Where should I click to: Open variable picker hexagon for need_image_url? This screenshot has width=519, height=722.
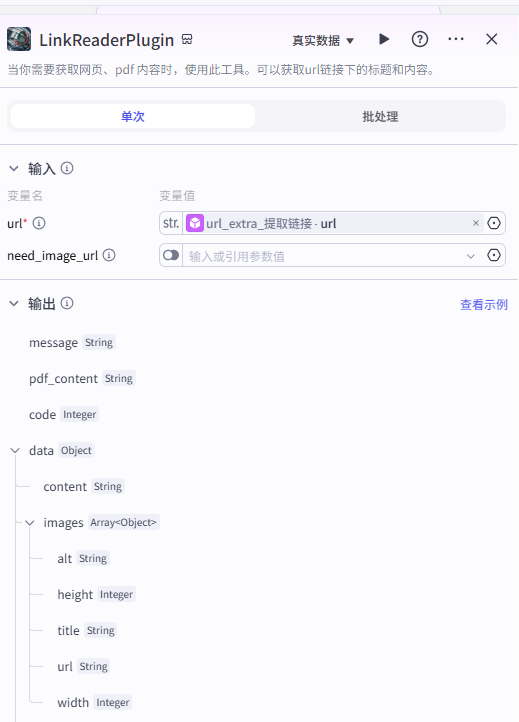[x=494, y=255]
